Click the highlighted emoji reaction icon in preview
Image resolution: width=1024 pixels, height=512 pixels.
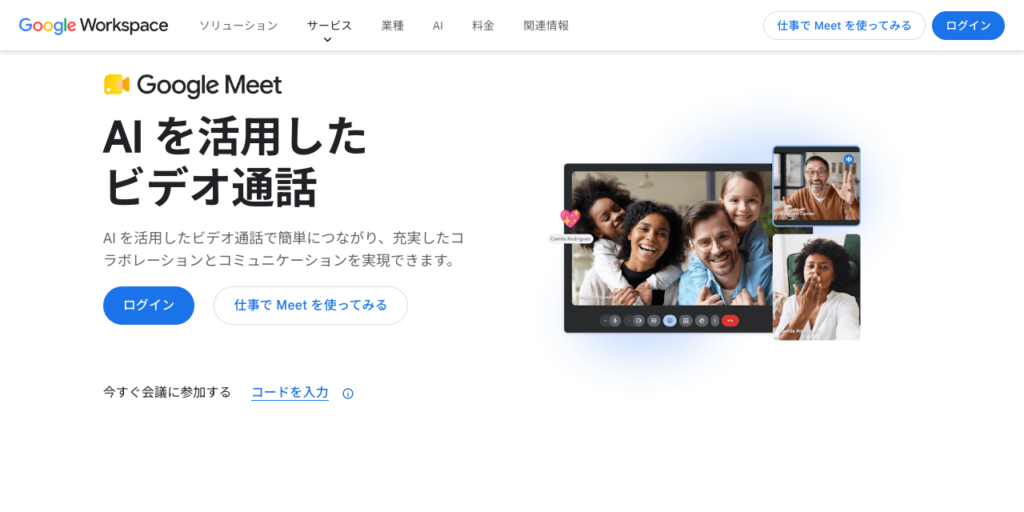pyautogui.click(x=669, y=321)
